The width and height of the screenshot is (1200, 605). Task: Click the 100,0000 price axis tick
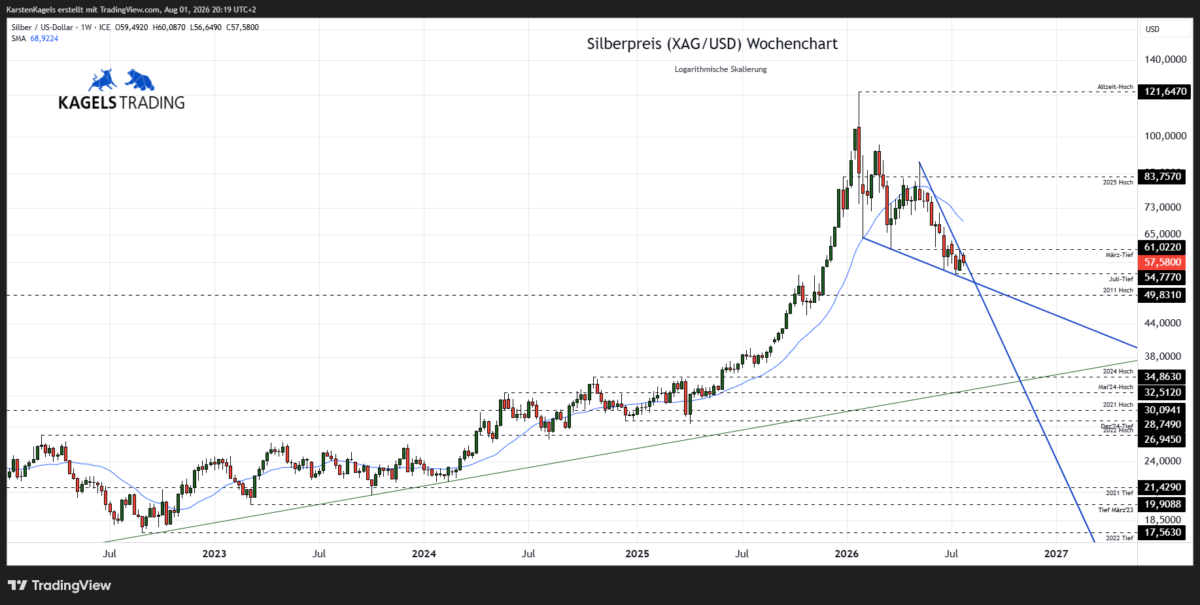[x=1166, y=136]
